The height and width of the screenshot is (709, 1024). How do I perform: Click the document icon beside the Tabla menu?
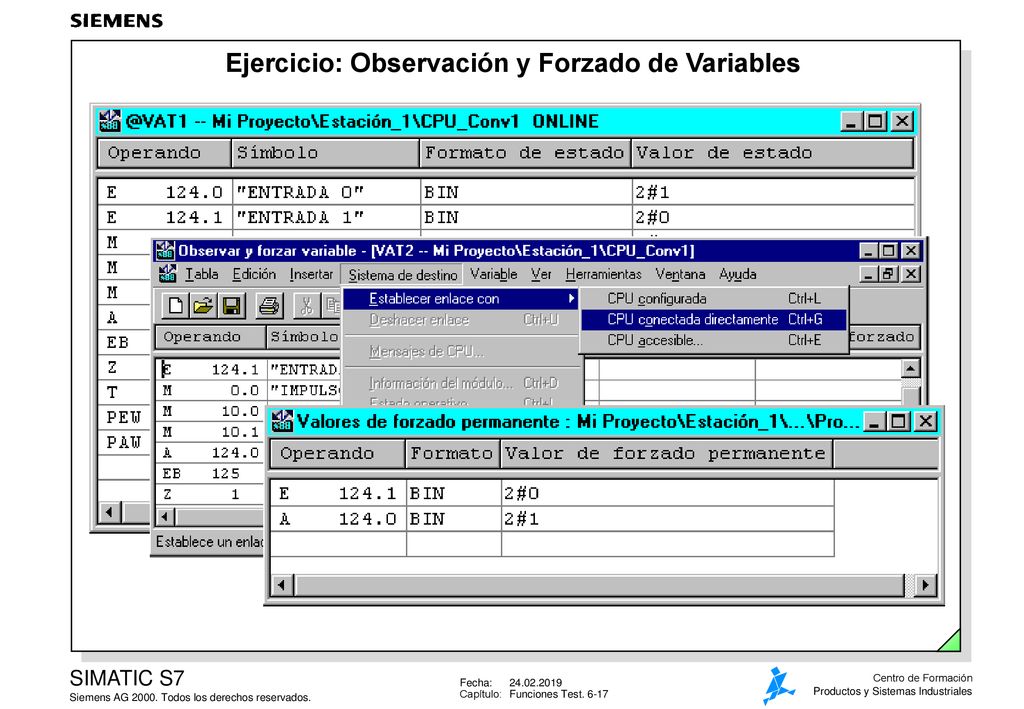[x=168, y=274]
